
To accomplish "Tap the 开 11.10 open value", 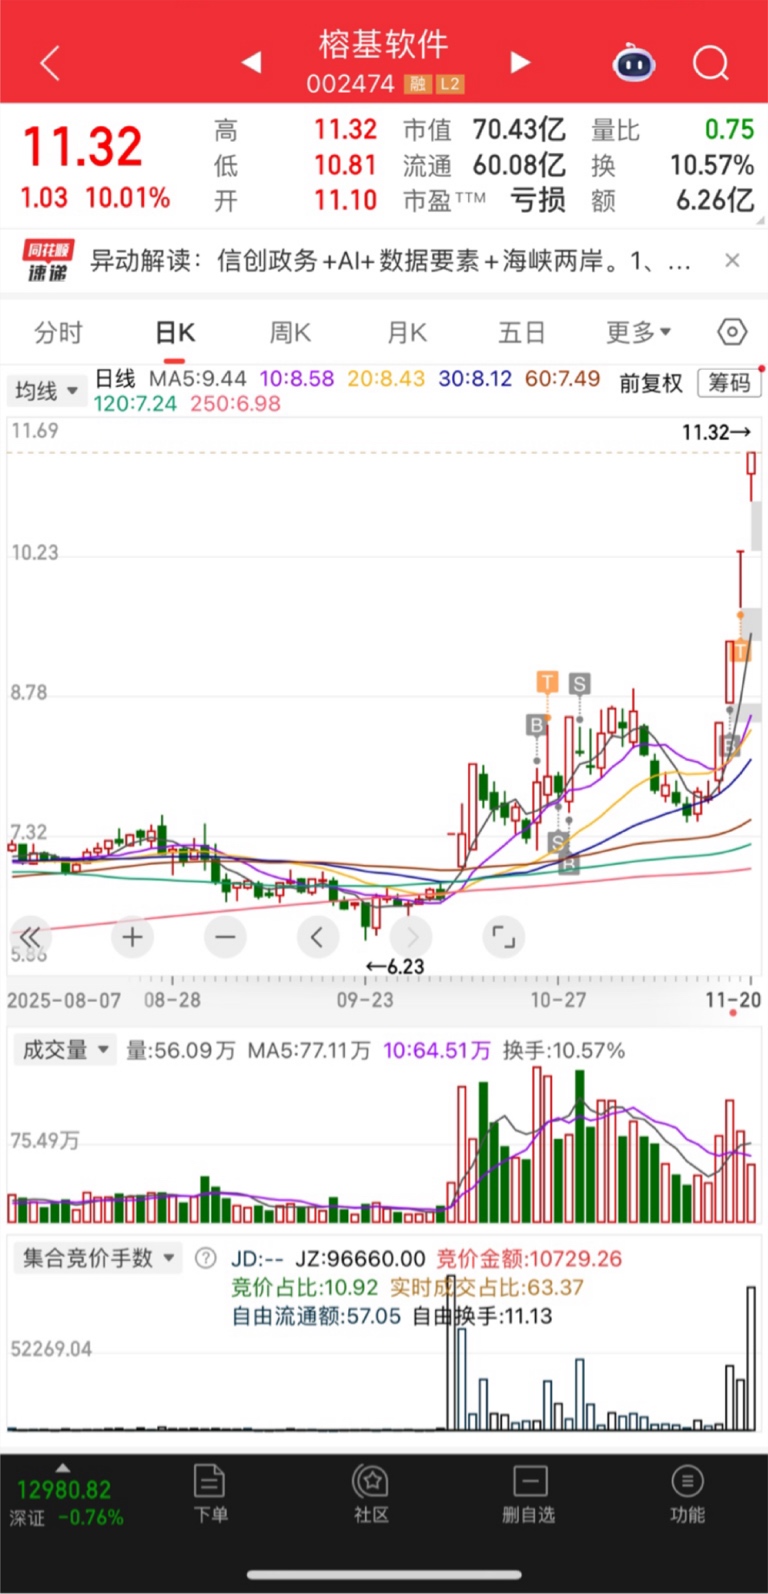I will [x=345, y=200].
